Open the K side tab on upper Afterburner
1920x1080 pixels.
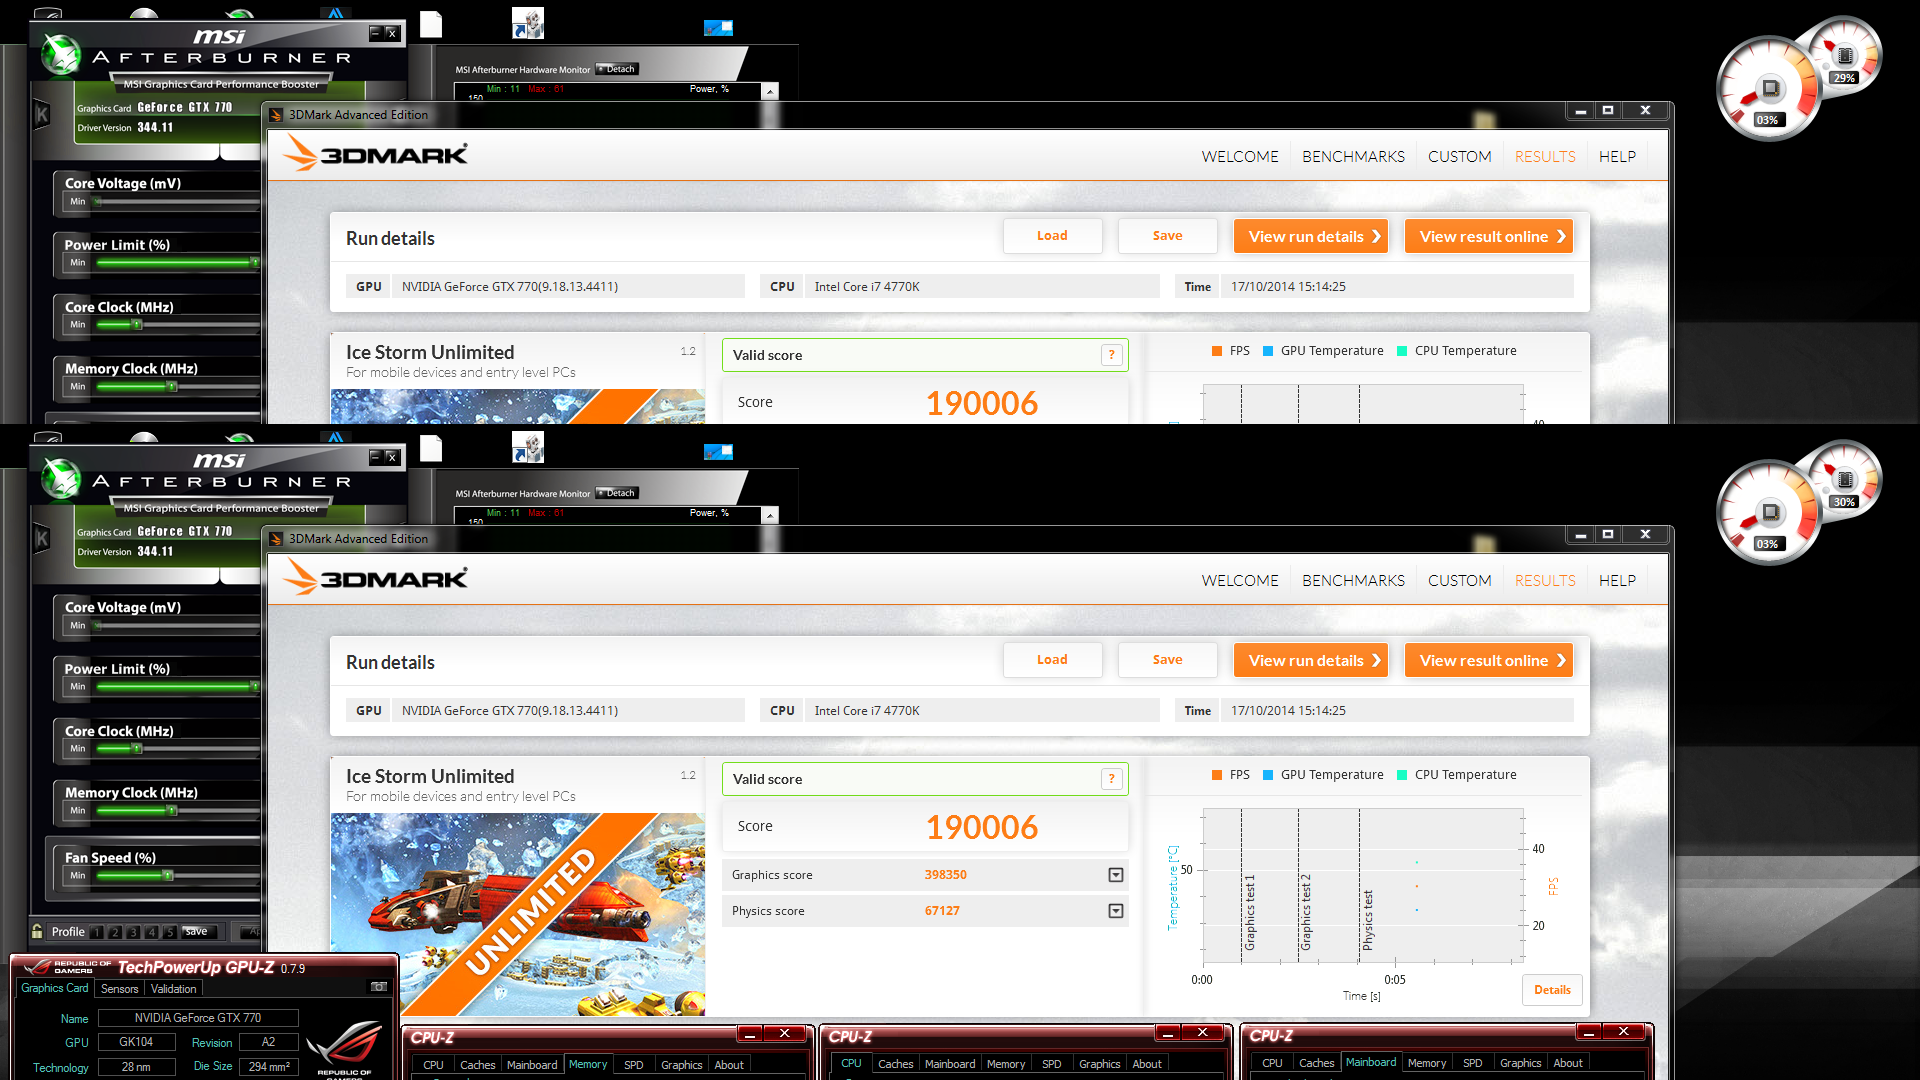[42, 114]
